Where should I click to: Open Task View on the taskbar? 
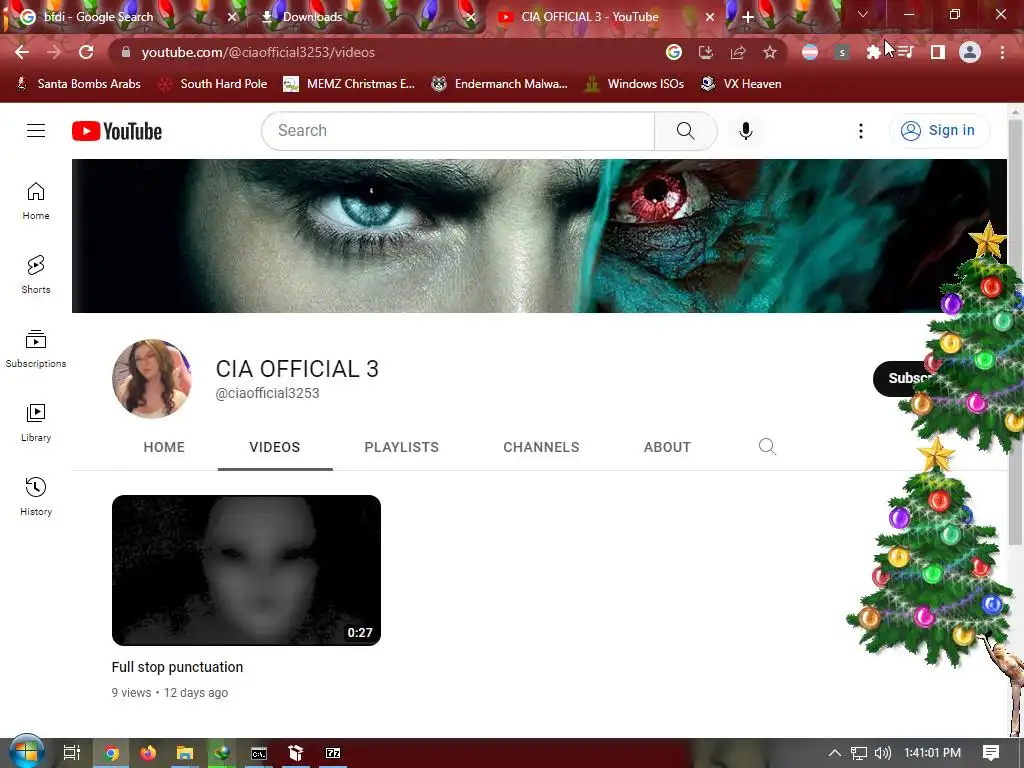[72, 753]
